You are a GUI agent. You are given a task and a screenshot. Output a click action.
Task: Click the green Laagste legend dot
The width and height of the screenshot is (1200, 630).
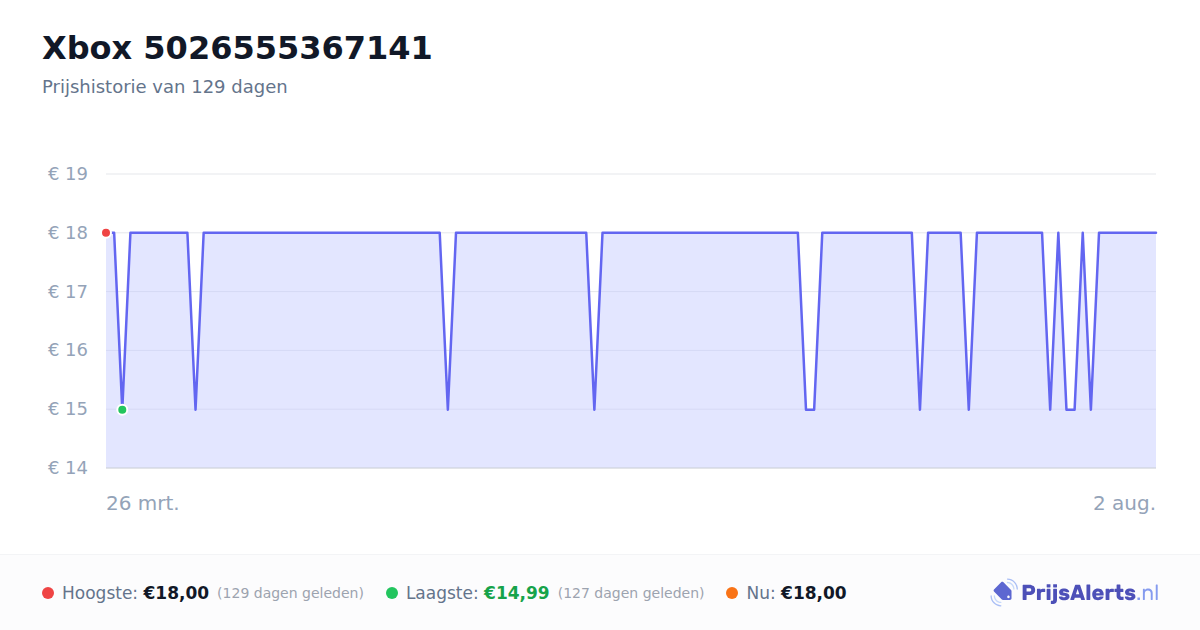392,593
